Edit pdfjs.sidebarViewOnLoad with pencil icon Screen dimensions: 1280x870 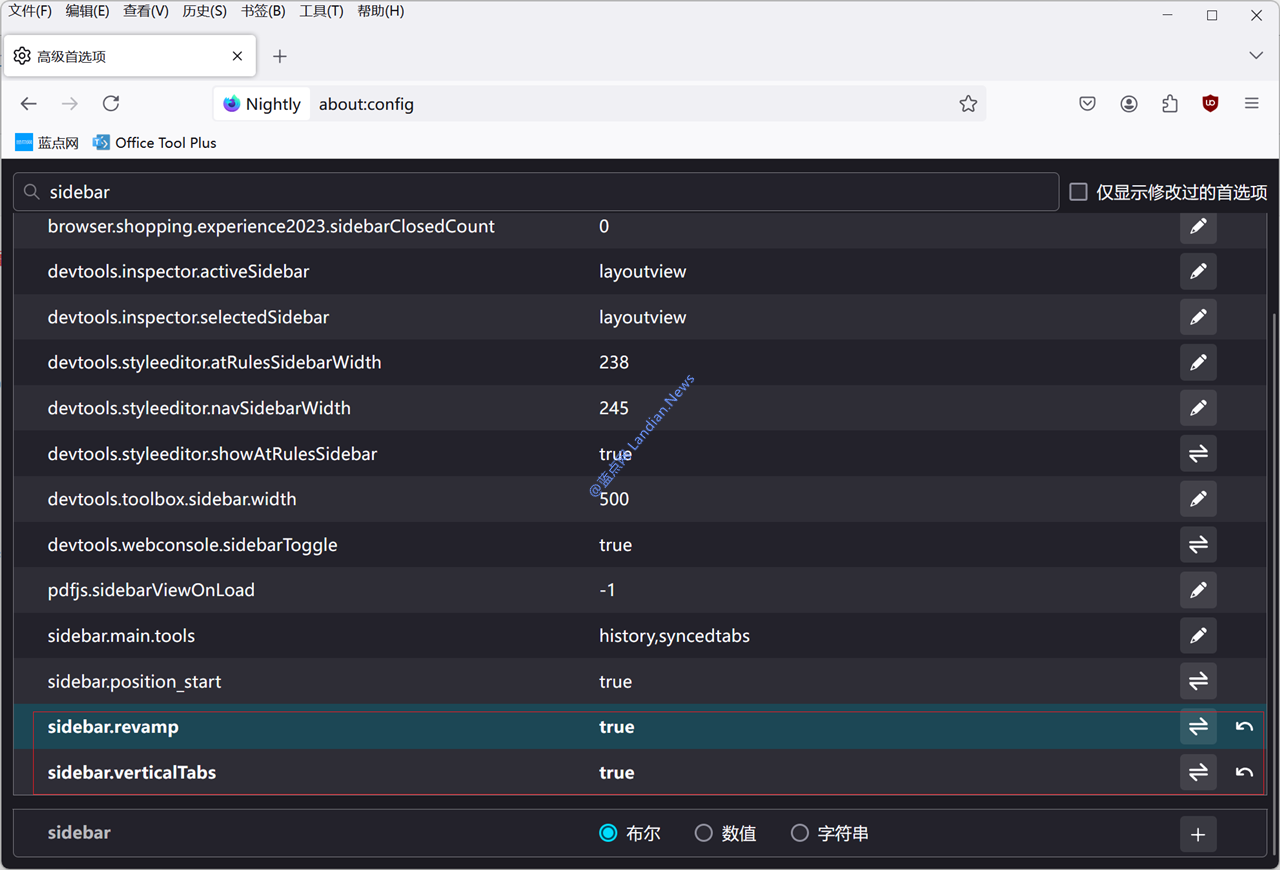(1198, 590)
